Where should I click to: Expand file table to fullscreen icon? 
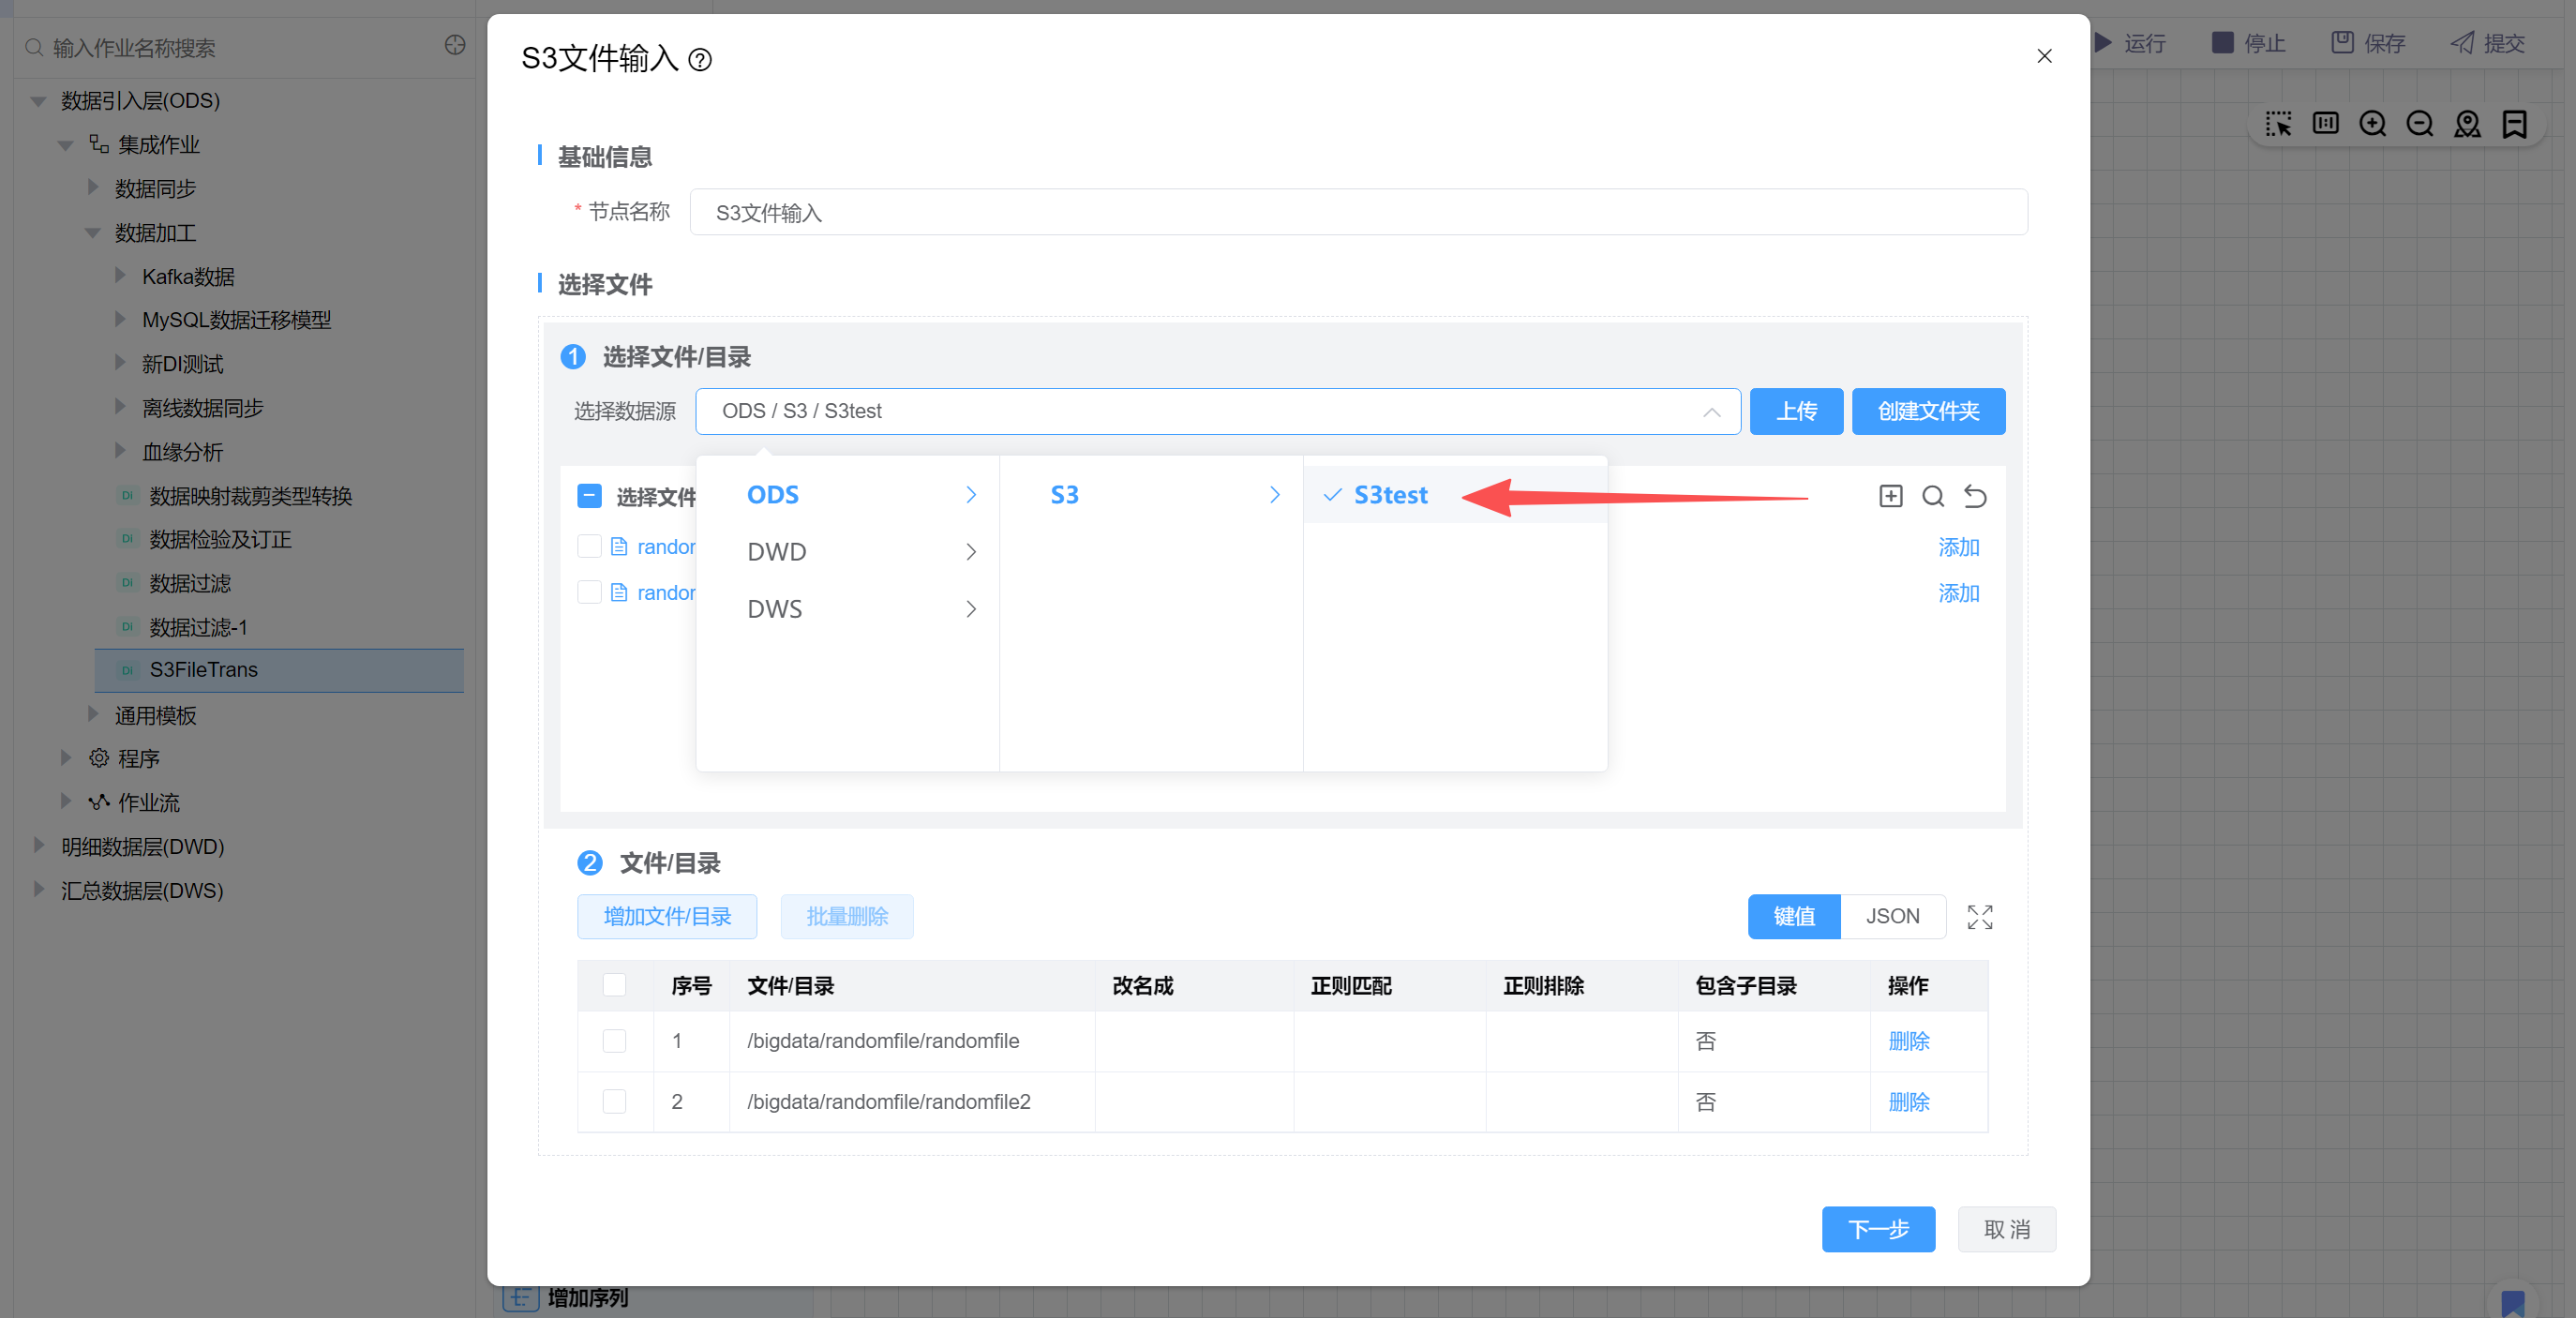coord(1979,917)
